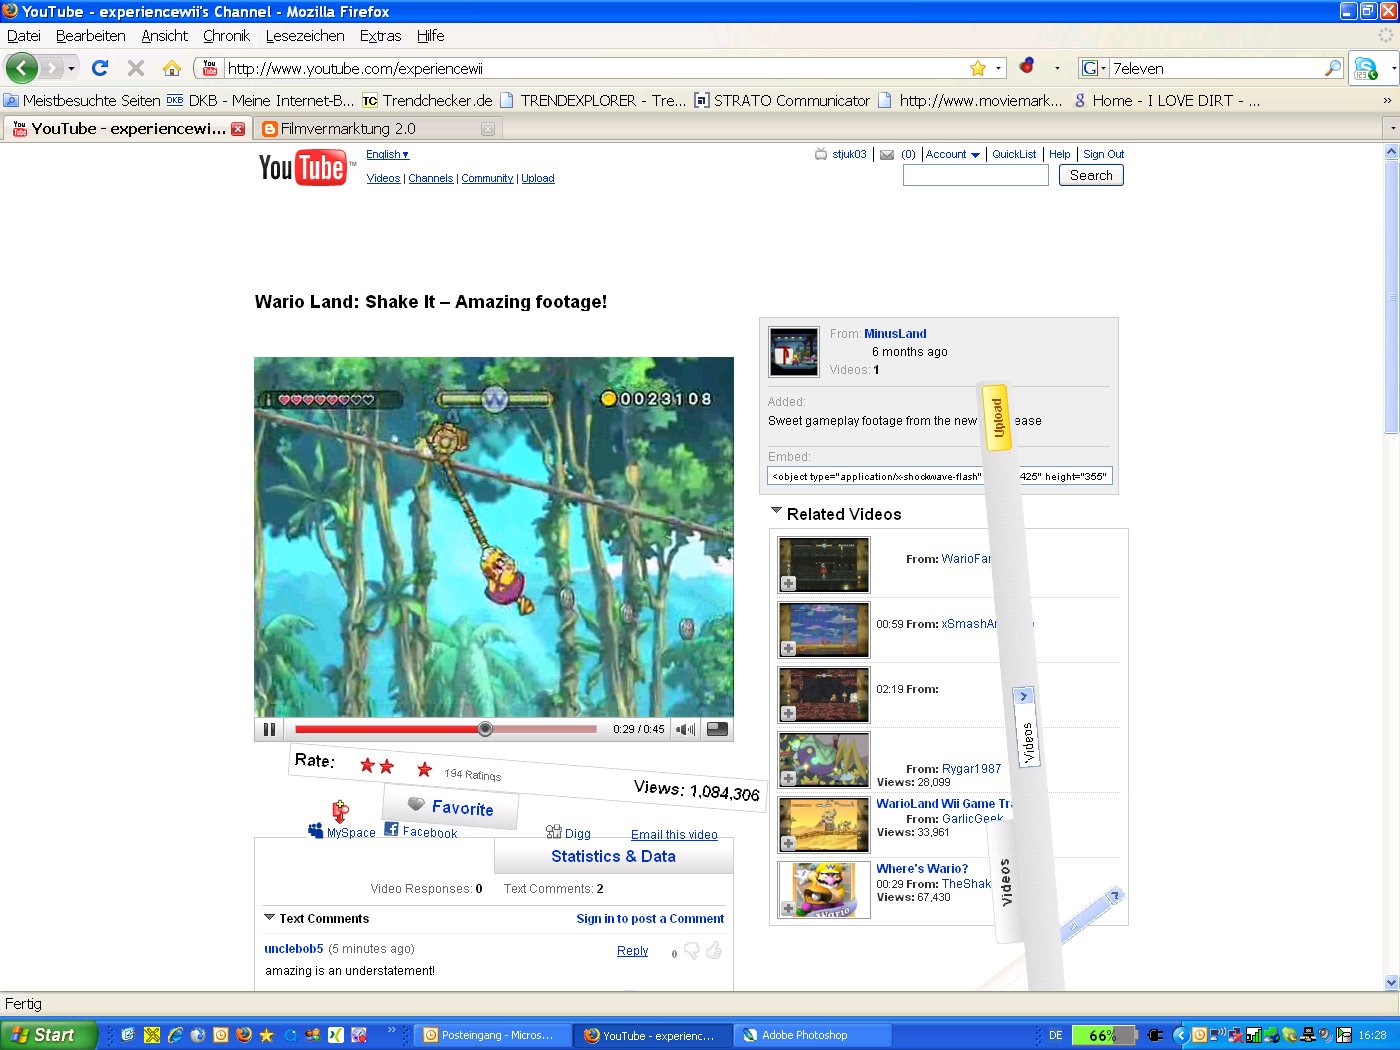Open the Bearbeiten menu
Screen dimensions: 1400x1050
(91, 36)
